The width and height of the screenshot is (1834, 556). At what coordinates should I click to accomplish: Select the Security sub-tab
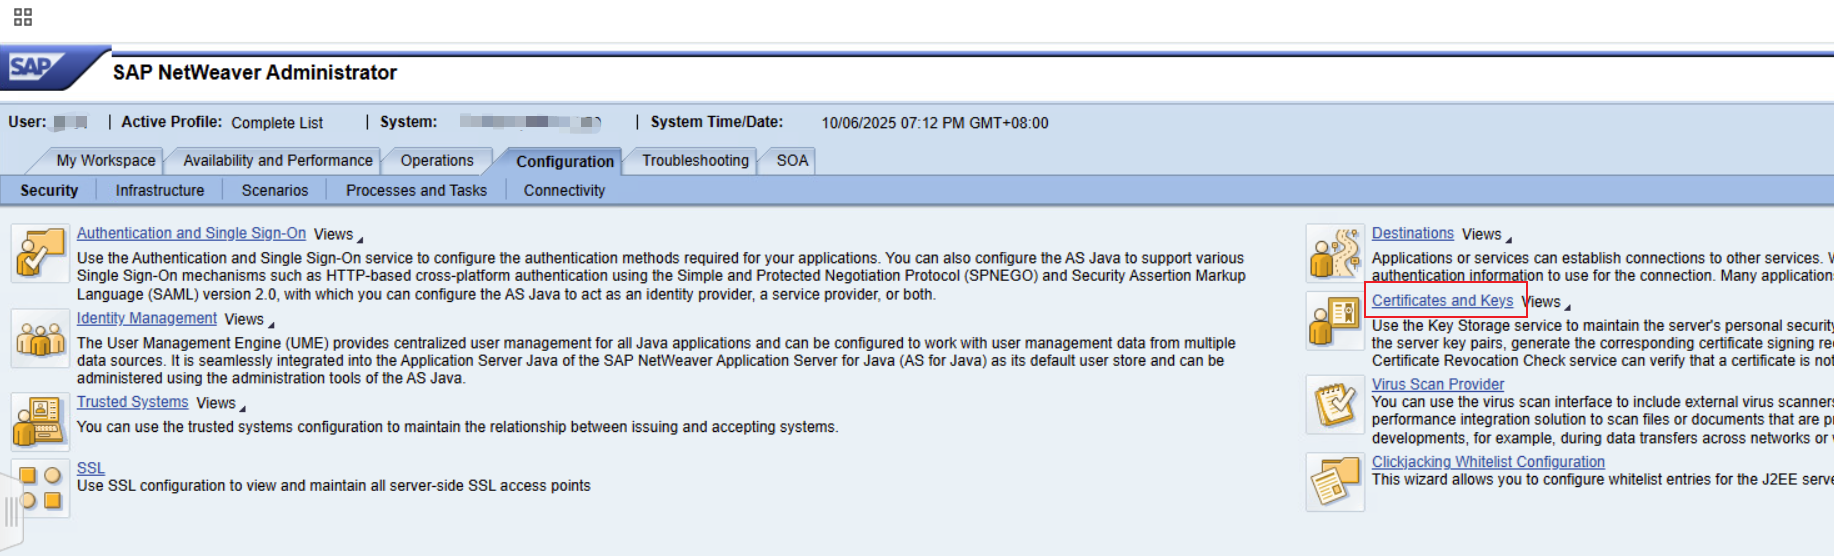49,190
